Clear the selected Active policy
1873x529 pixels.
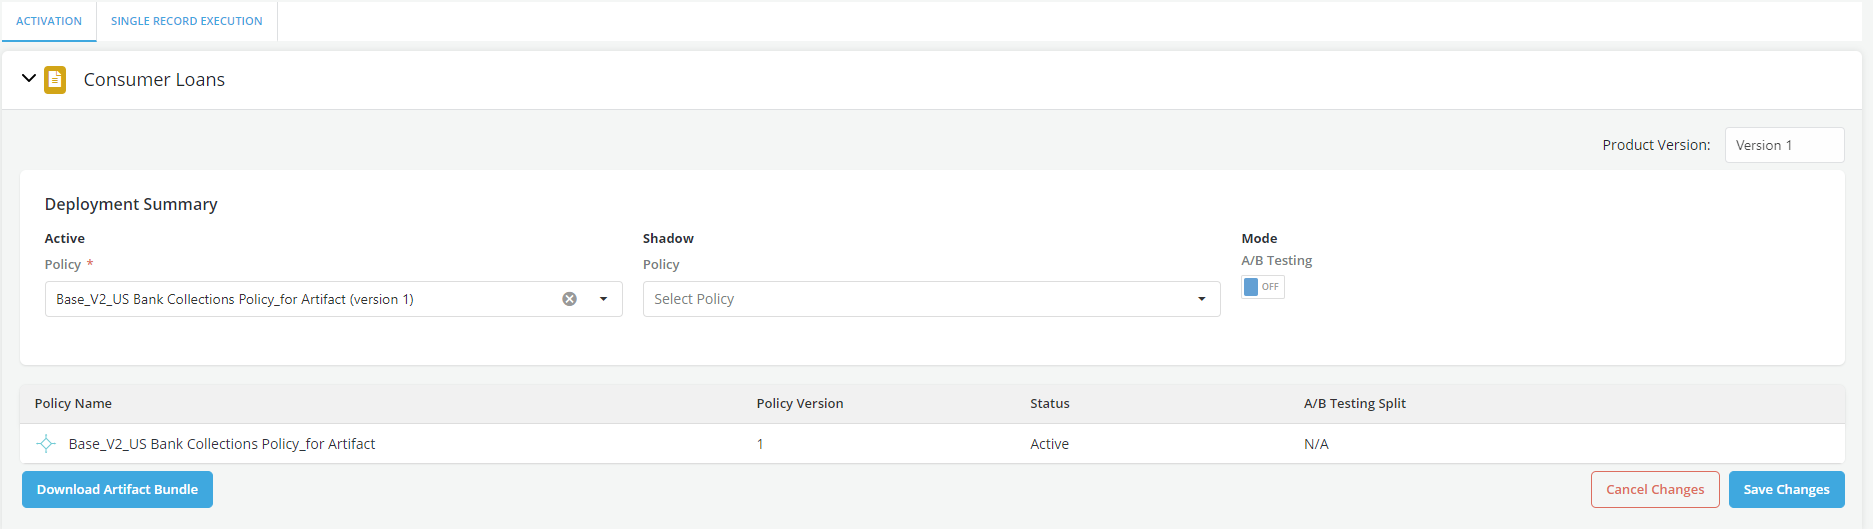(x=569, y=299)
